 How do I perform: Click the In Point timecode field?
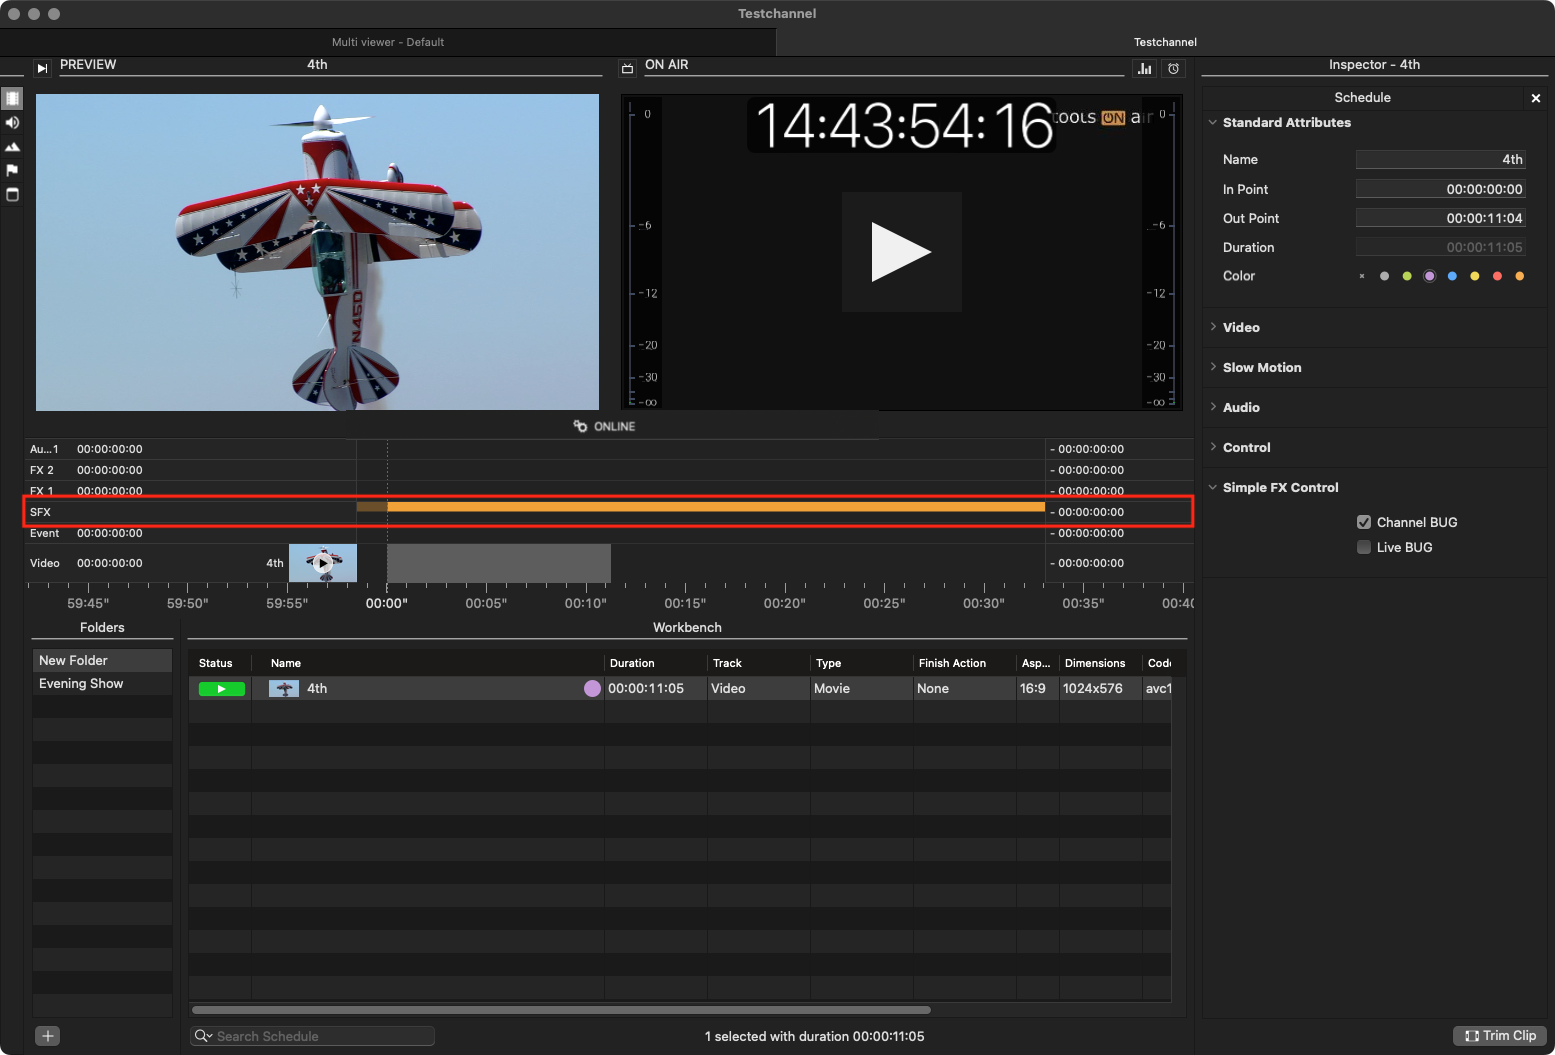1440,189
